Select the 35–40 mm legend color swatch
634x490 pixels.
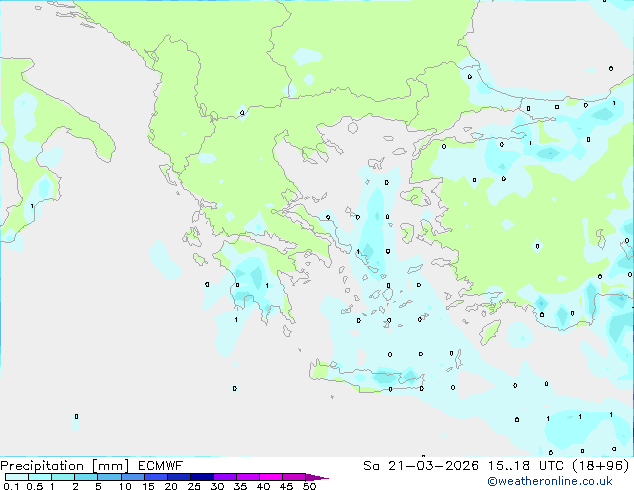[247, 477]
